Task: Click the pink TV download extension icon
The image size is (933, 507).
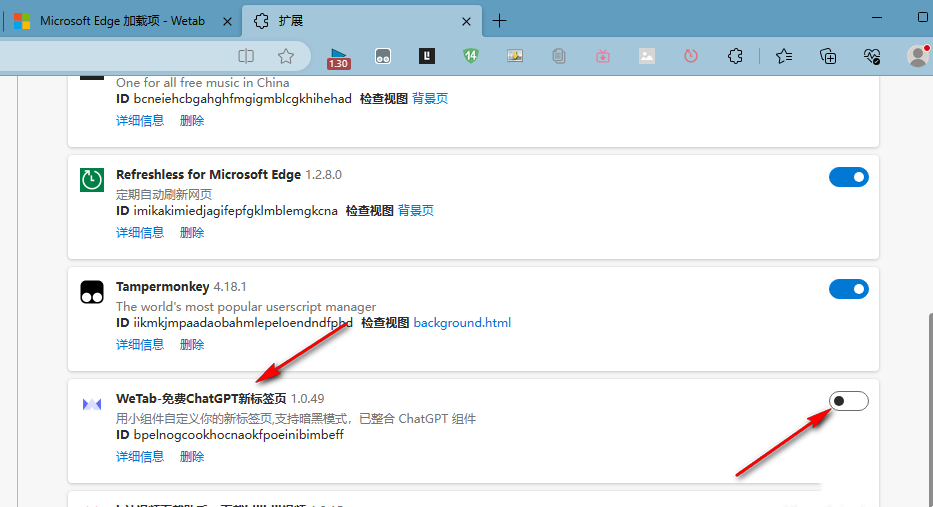Action: point(603,57)
